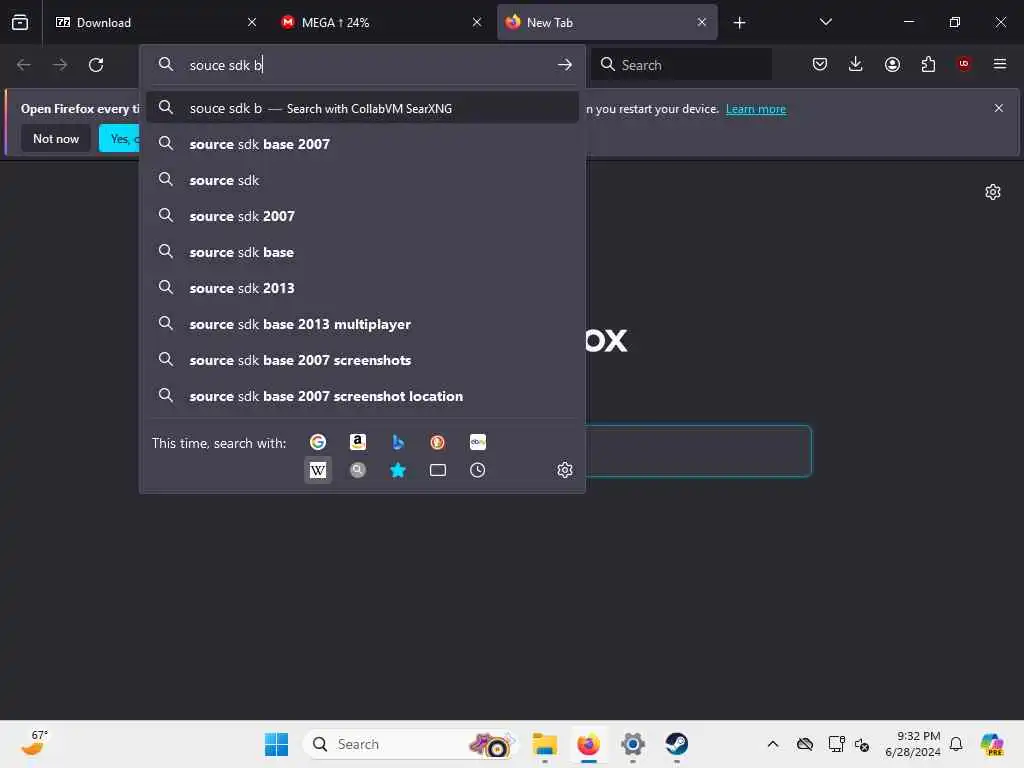Choose the 'source sdk base' suggestion

[362, 252]
